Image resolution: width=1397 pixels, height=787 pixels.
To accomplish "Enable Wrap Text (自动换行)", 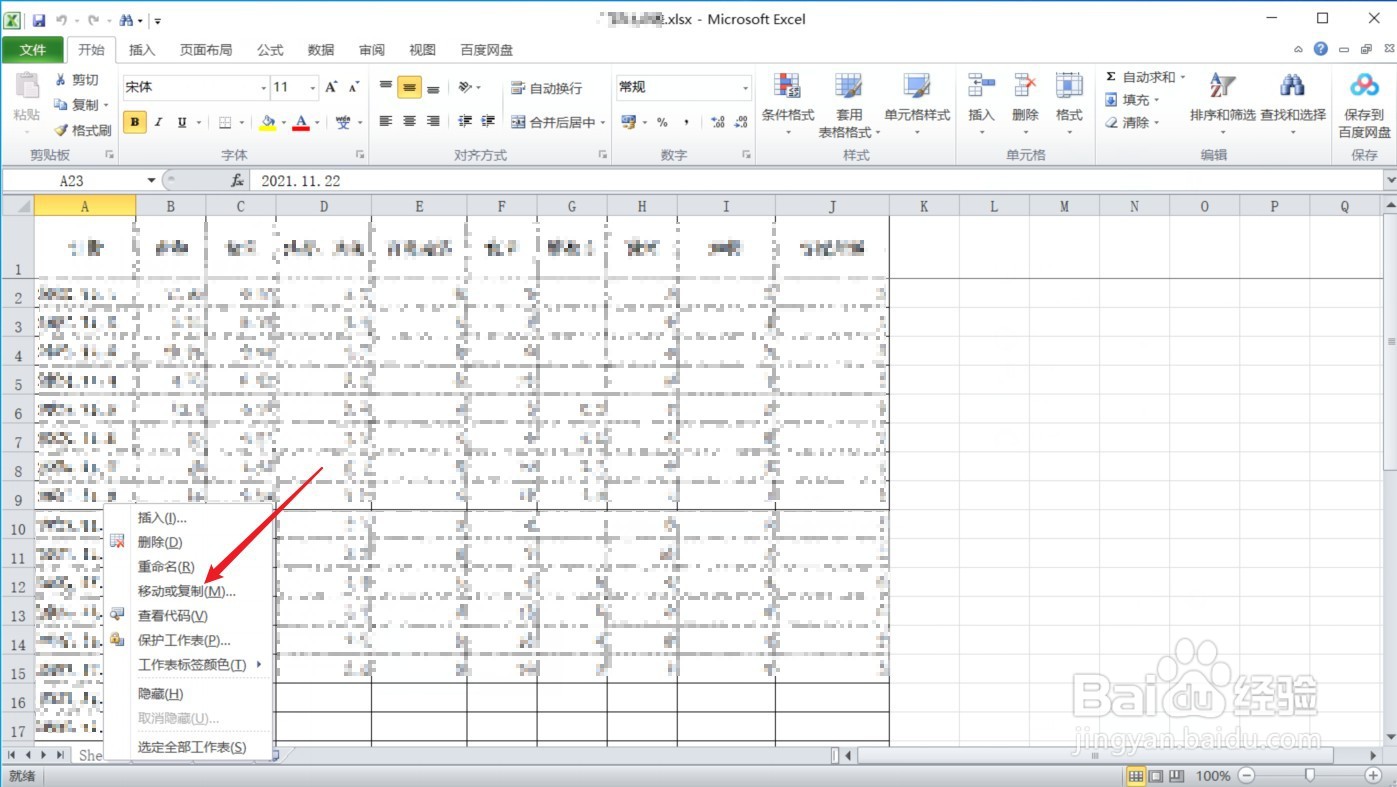I will click(x=546, y=88).
